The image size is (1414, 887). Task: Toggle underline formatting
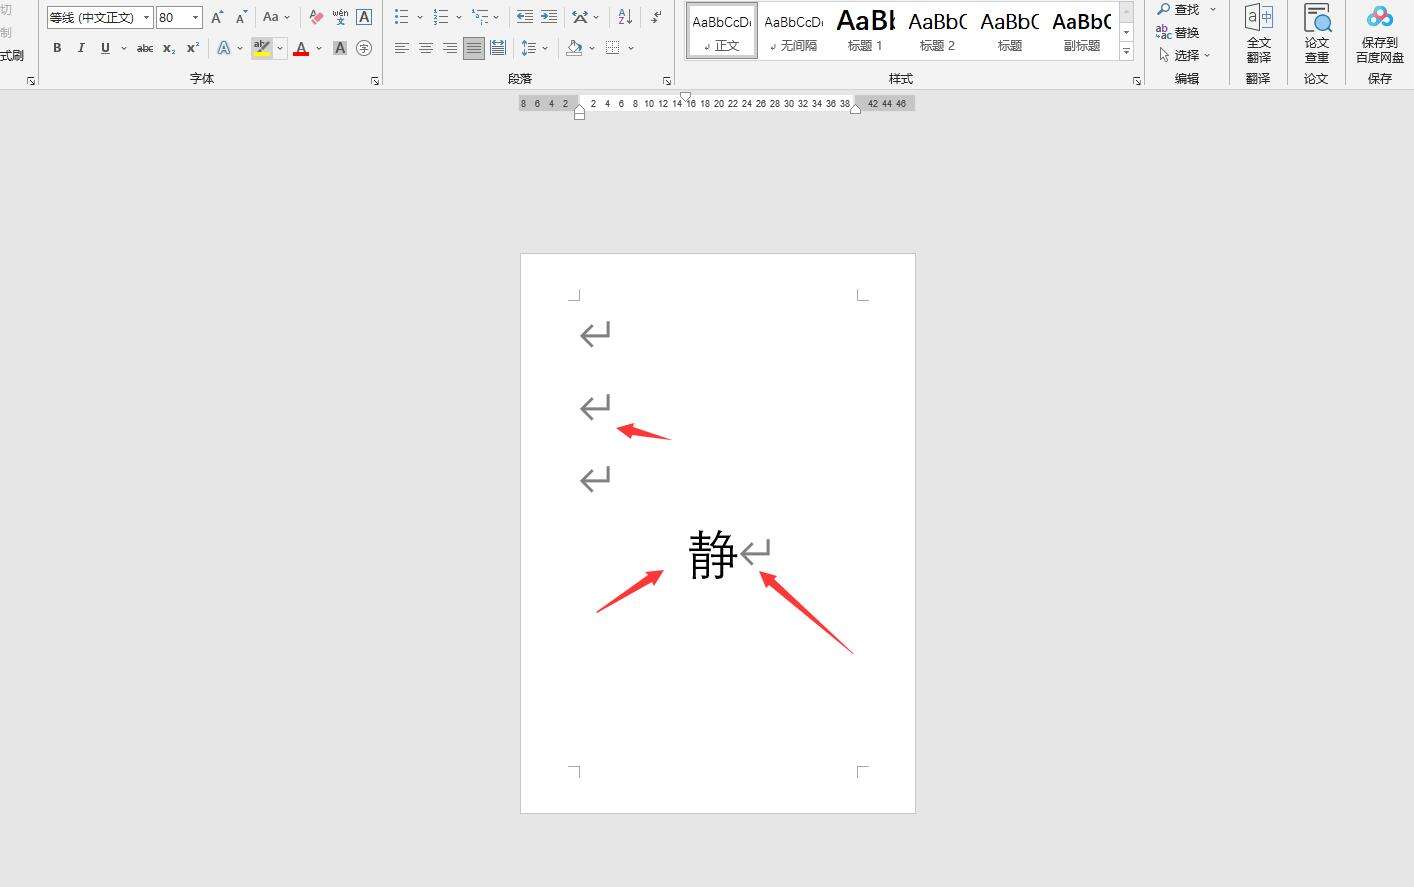105,48
